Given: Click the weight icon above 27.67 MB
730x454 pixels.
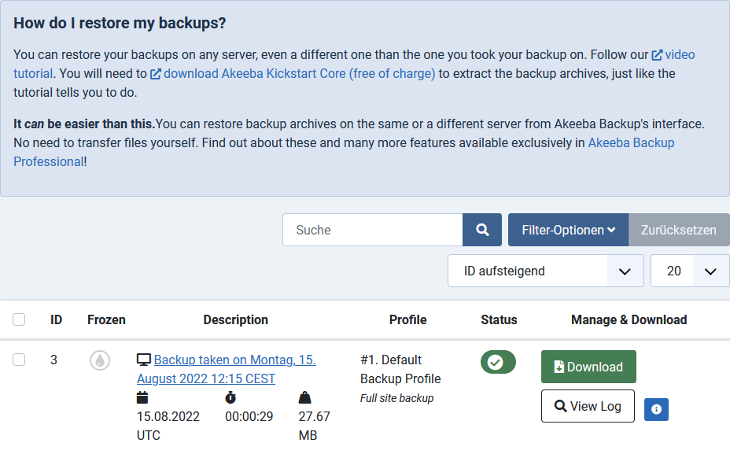Looking at the screenshot, I should coord(304,398).
